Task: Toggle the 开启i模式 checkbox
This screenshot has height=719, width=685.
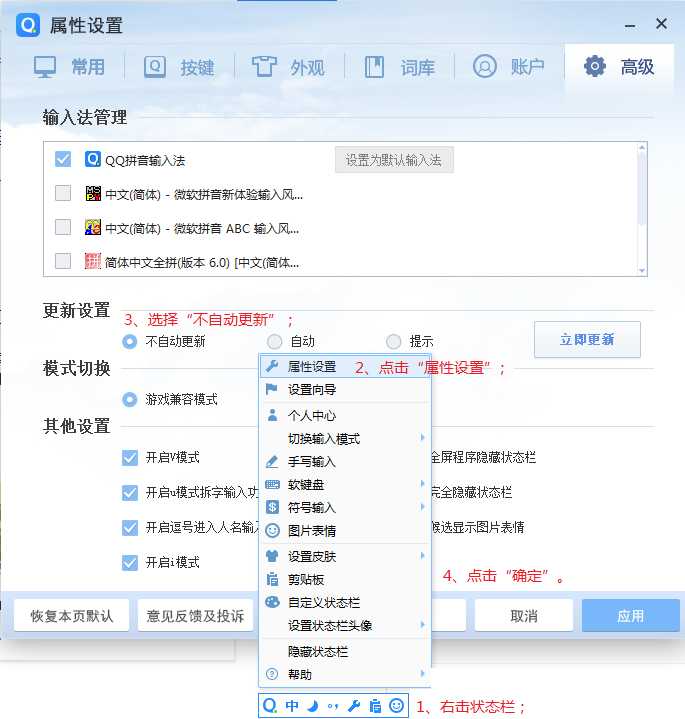Action: [130, 563]
